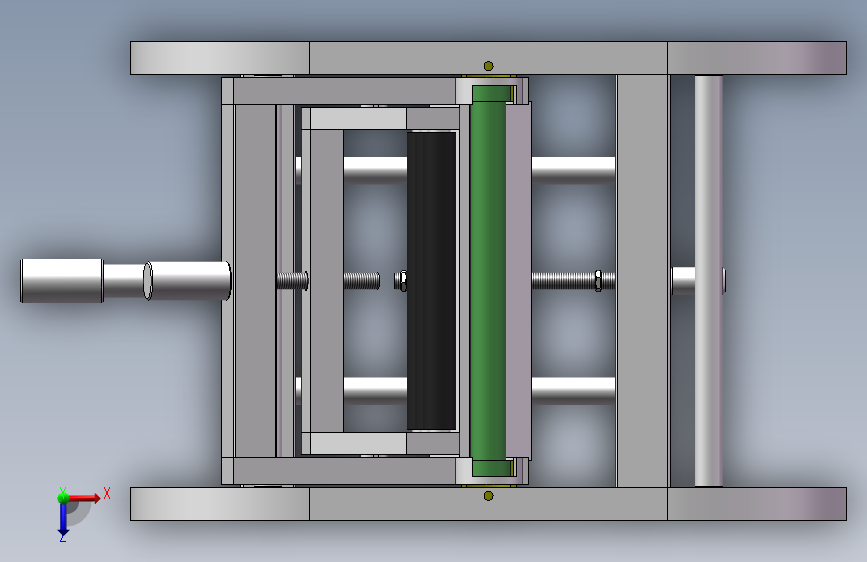The width and height of the screenshot is (867, 562).
Task: Click the green Y axis ball of the triad
Action: 63,497
